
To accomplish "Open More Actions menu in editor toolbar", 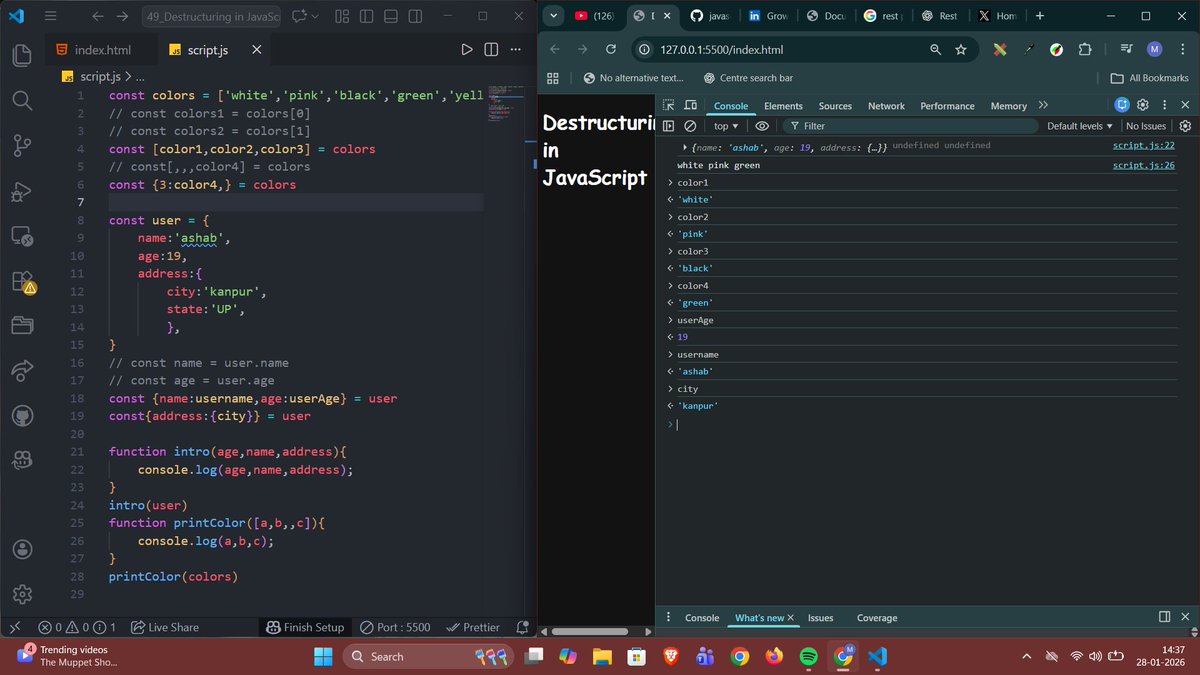I will click(x=516, y=50).
